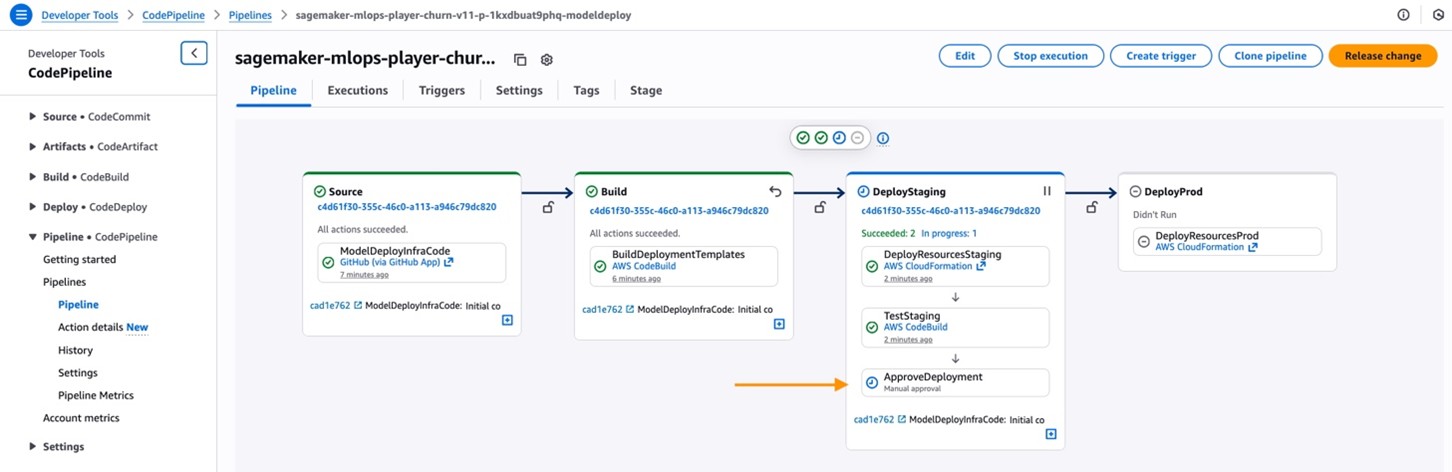Open Getting started in sidebar

tap(79, 259)
